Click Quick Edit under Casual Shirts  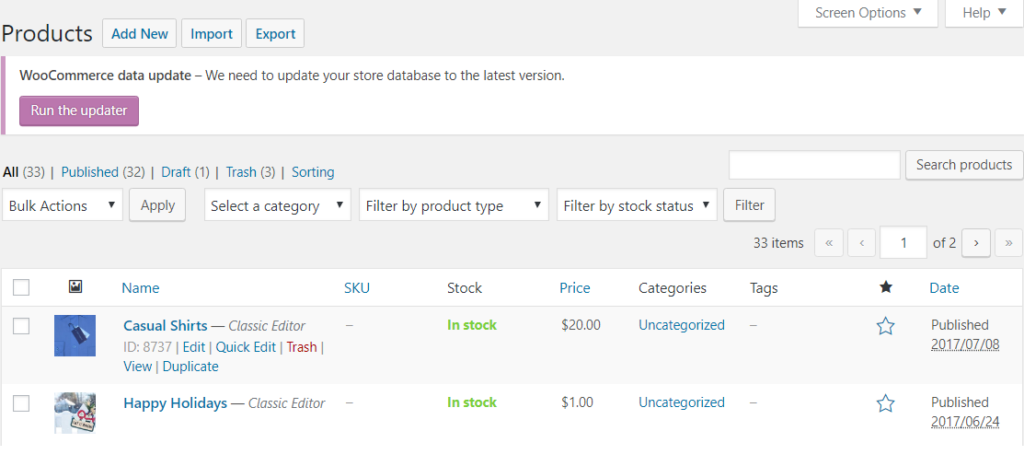245,347
